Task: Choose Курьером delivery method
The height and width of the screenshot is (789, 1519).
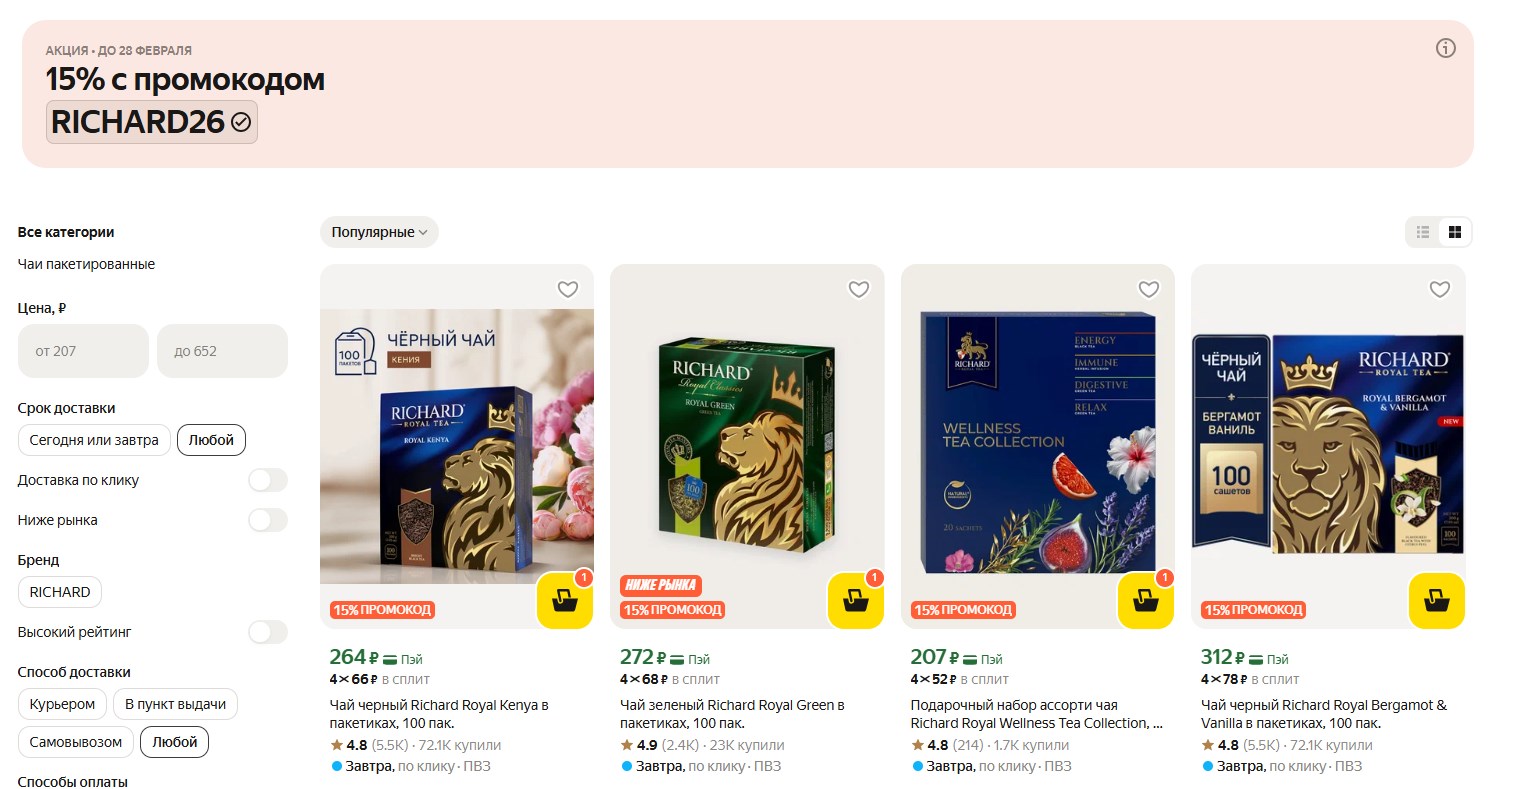Action: tap(62, 704)
